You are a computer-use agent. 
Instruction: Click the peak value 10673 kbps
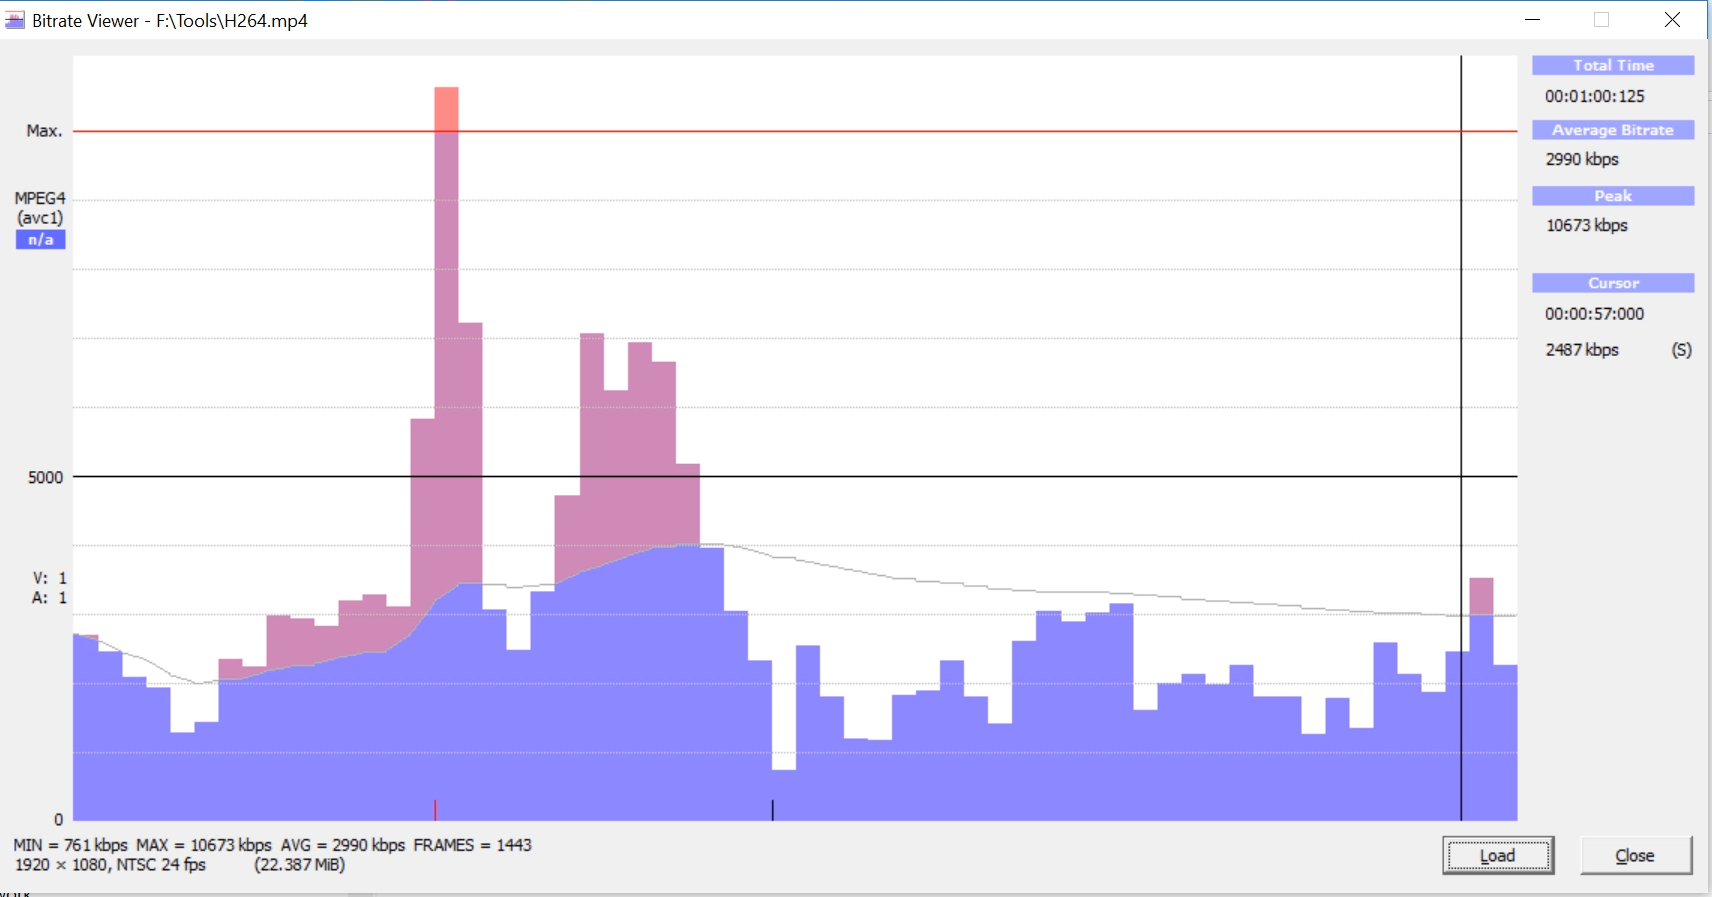pos(1587,225)
